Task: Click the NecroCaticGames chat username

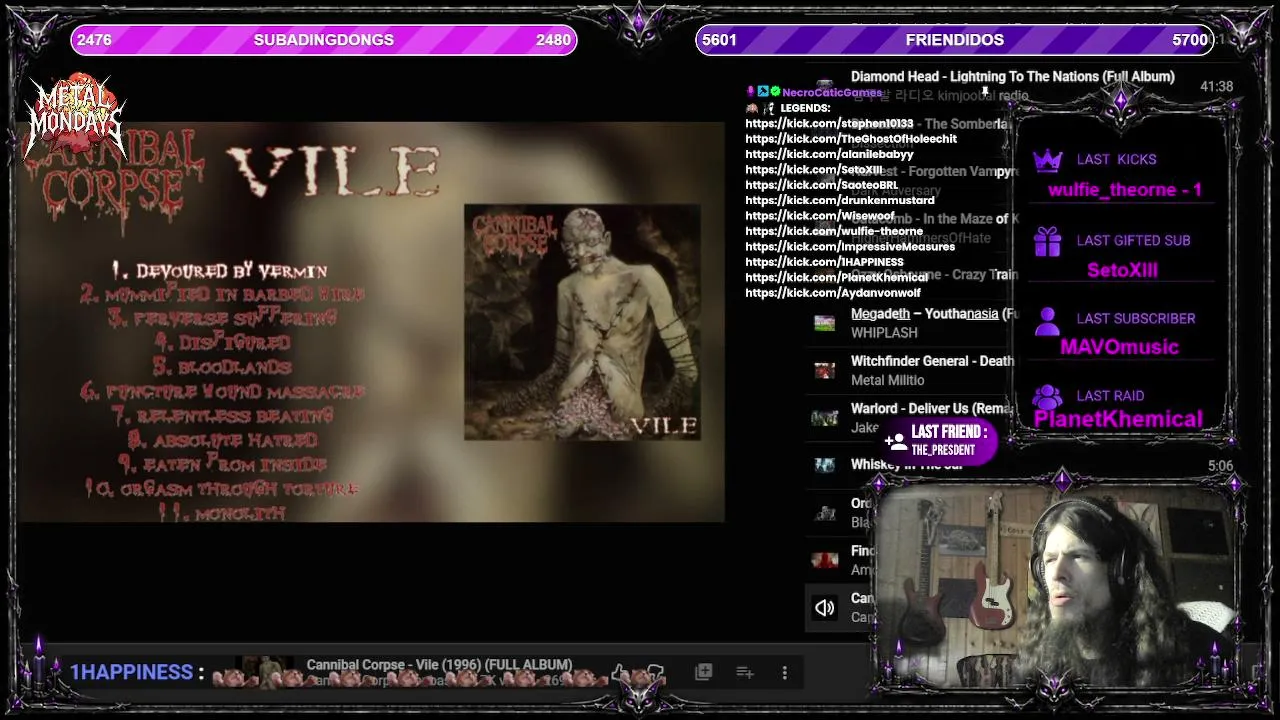Action: pyautogui.click(x=832, y=92)
